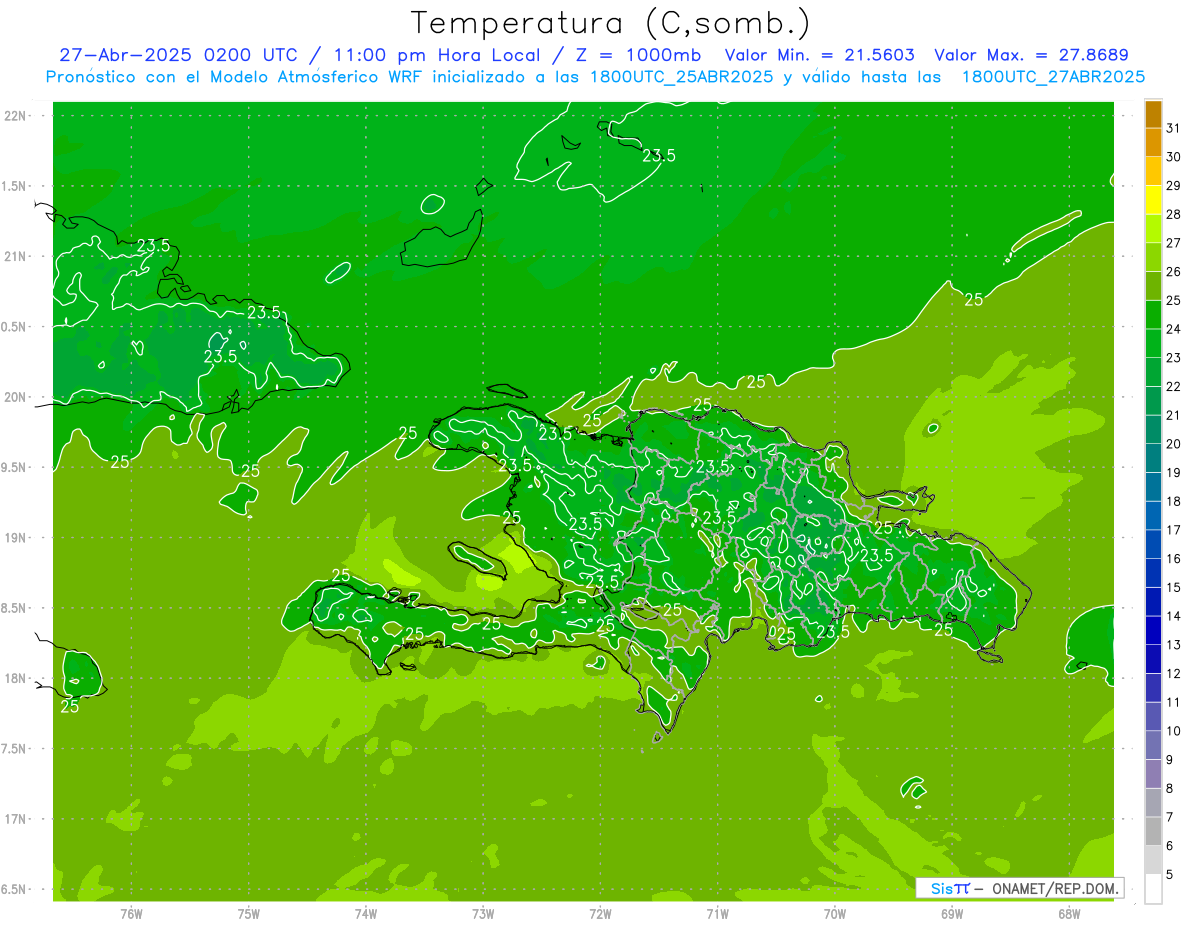The image size is (1200, 927).
Task: Click the '19N' latitude axis label
Action: point(15,537)
